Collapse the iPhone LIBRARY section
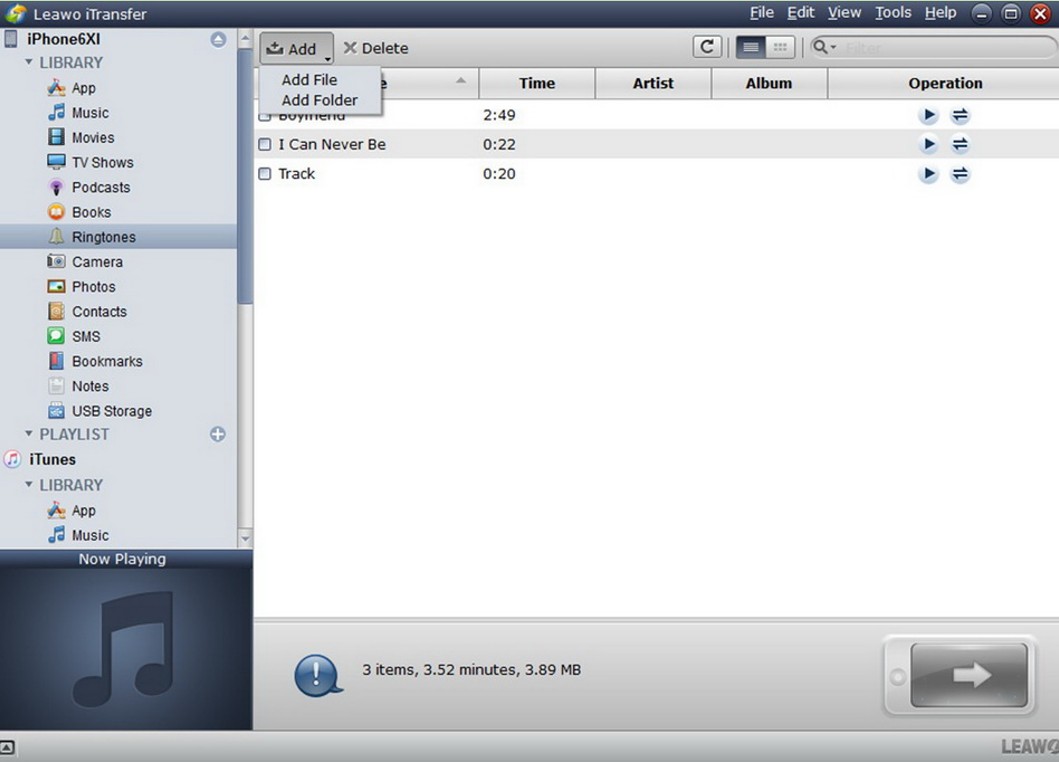Viewport: 1059px width, 762px height. [29, 62]
